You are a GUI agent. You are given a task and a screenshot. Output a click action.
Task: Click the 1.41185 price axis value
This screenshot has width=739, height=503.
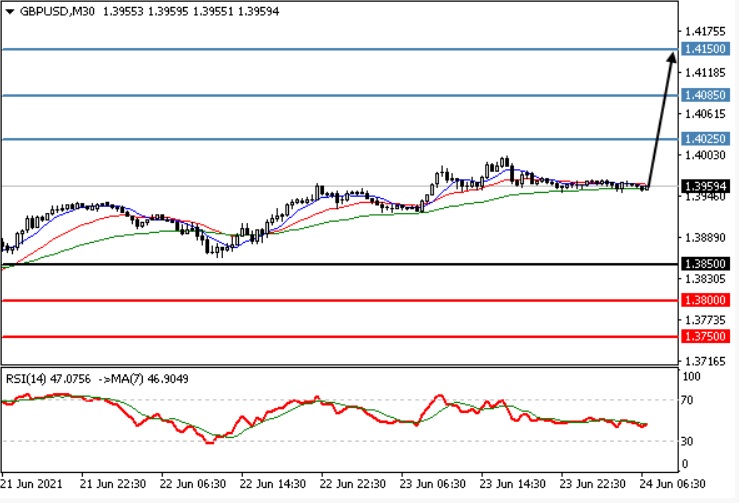(705, 73)
